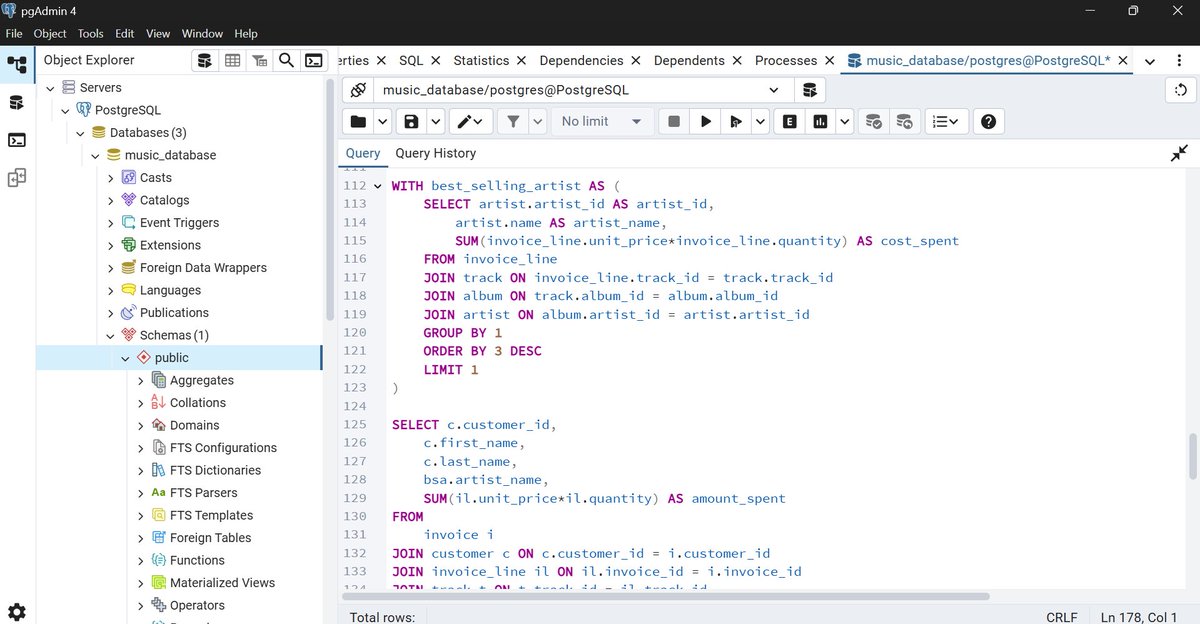Execute the query with the play button
Screen dimensions: 1200x624
point(706,121)
